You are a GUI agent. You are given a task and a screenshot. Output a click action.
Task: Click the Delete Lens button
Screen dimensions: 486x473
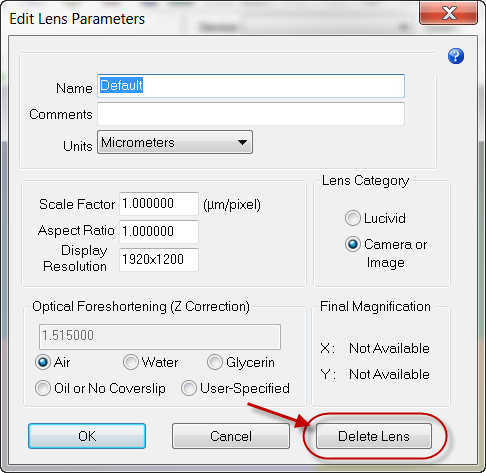(x=374, y=436)
